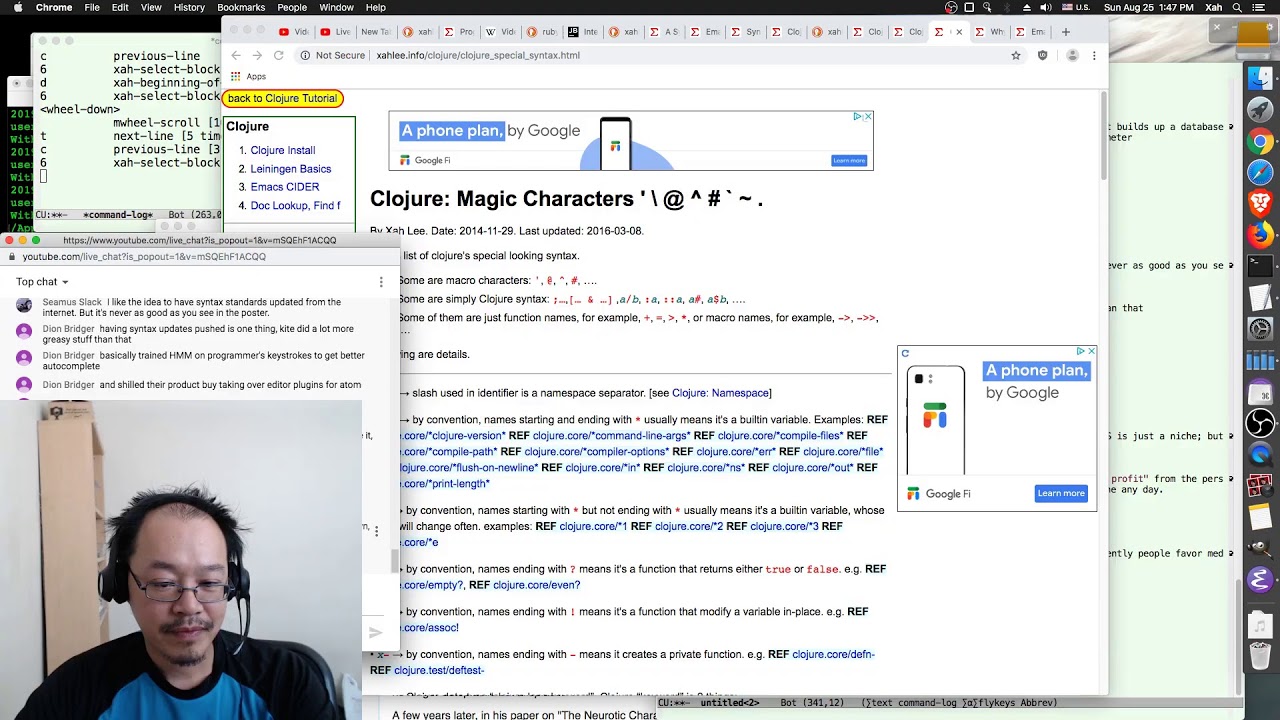Open Leiningen Basics link

click(290, 169)
